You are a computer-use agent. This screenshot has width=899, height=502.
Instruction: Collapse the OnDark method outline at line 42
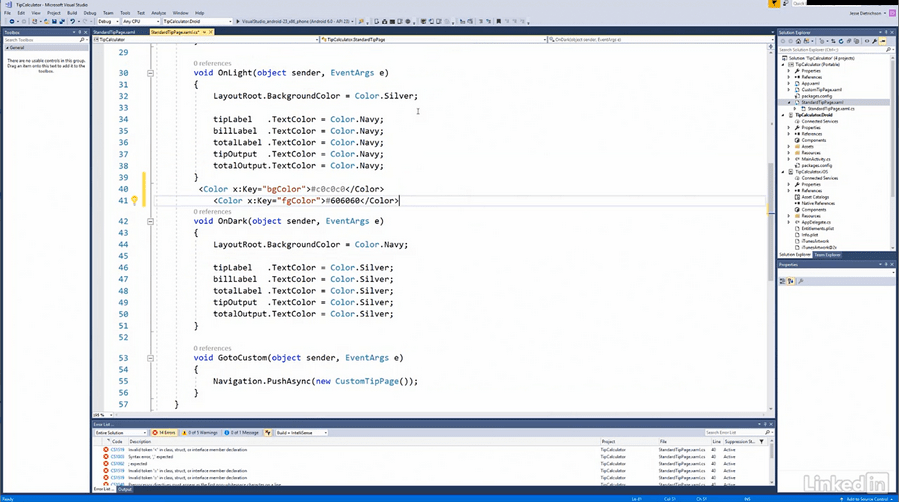150,221
